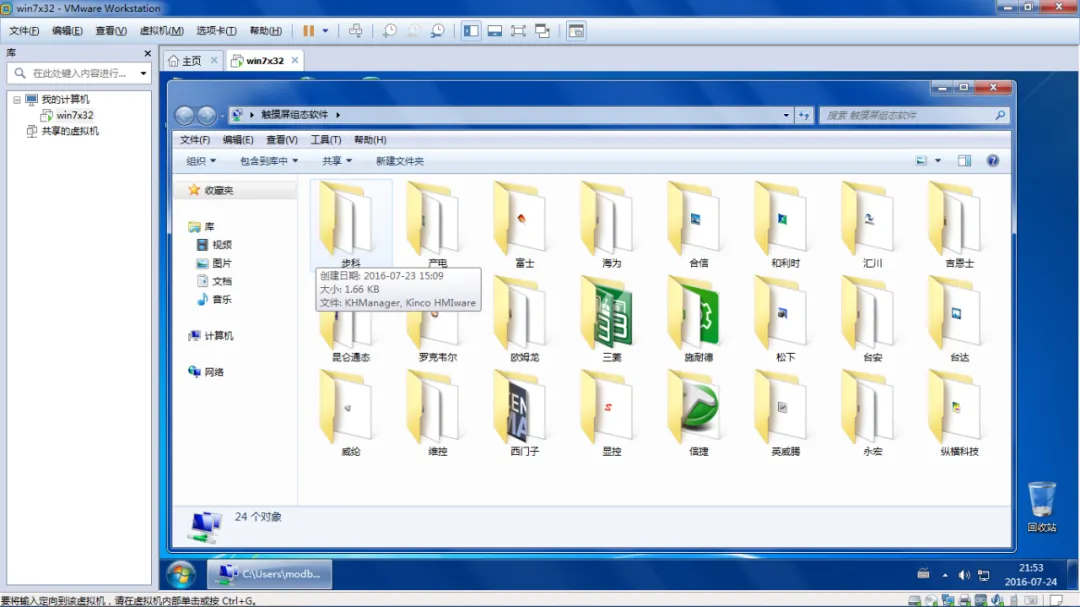Open the 永宏 folder

pyautogui.click(x=872, y=411)
